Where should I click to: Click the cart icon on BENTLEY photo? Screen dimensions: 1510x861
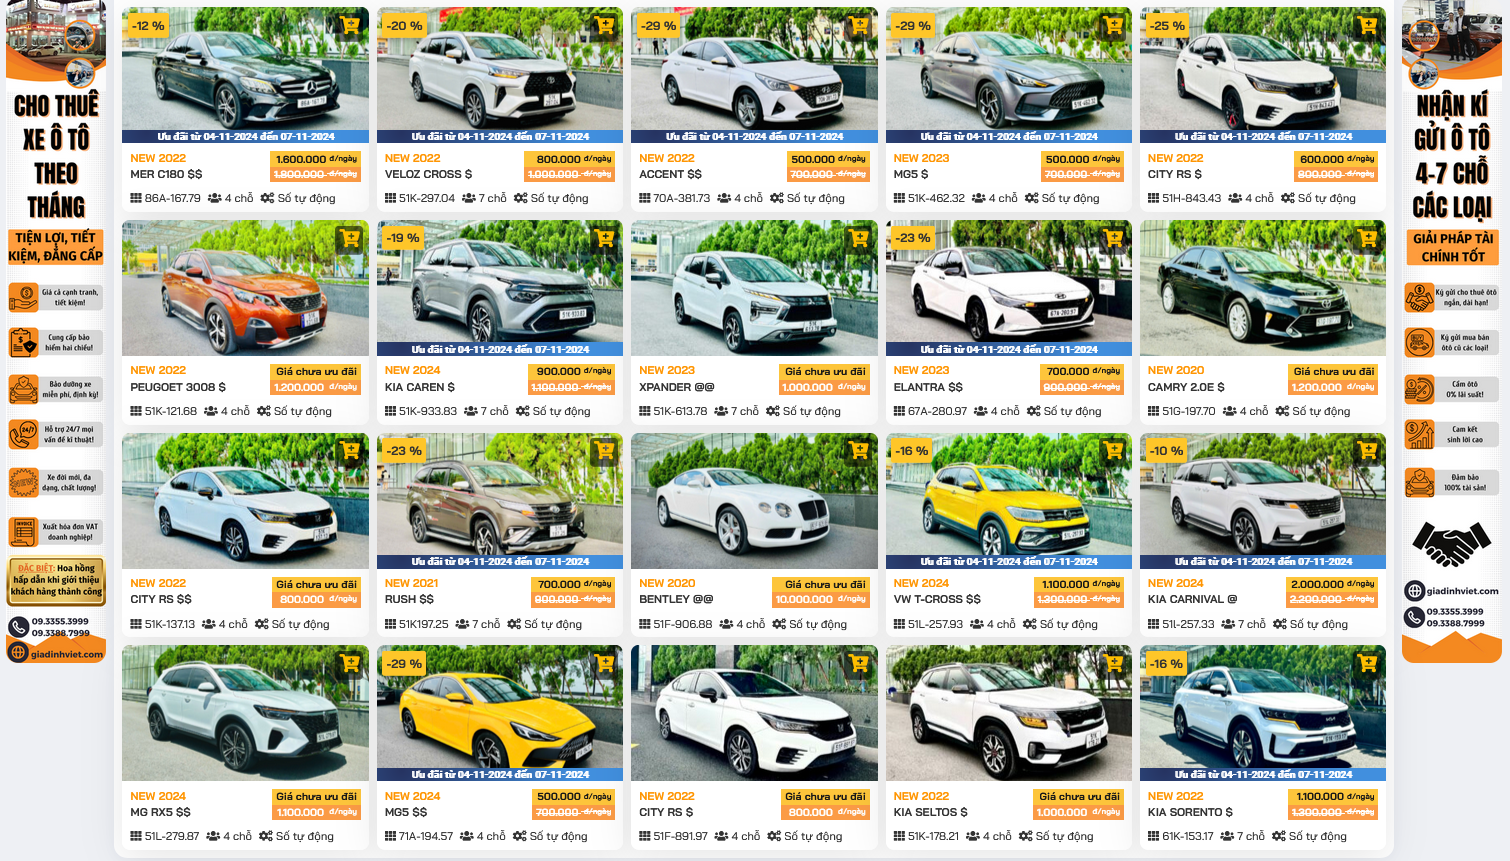coord(859,451)
